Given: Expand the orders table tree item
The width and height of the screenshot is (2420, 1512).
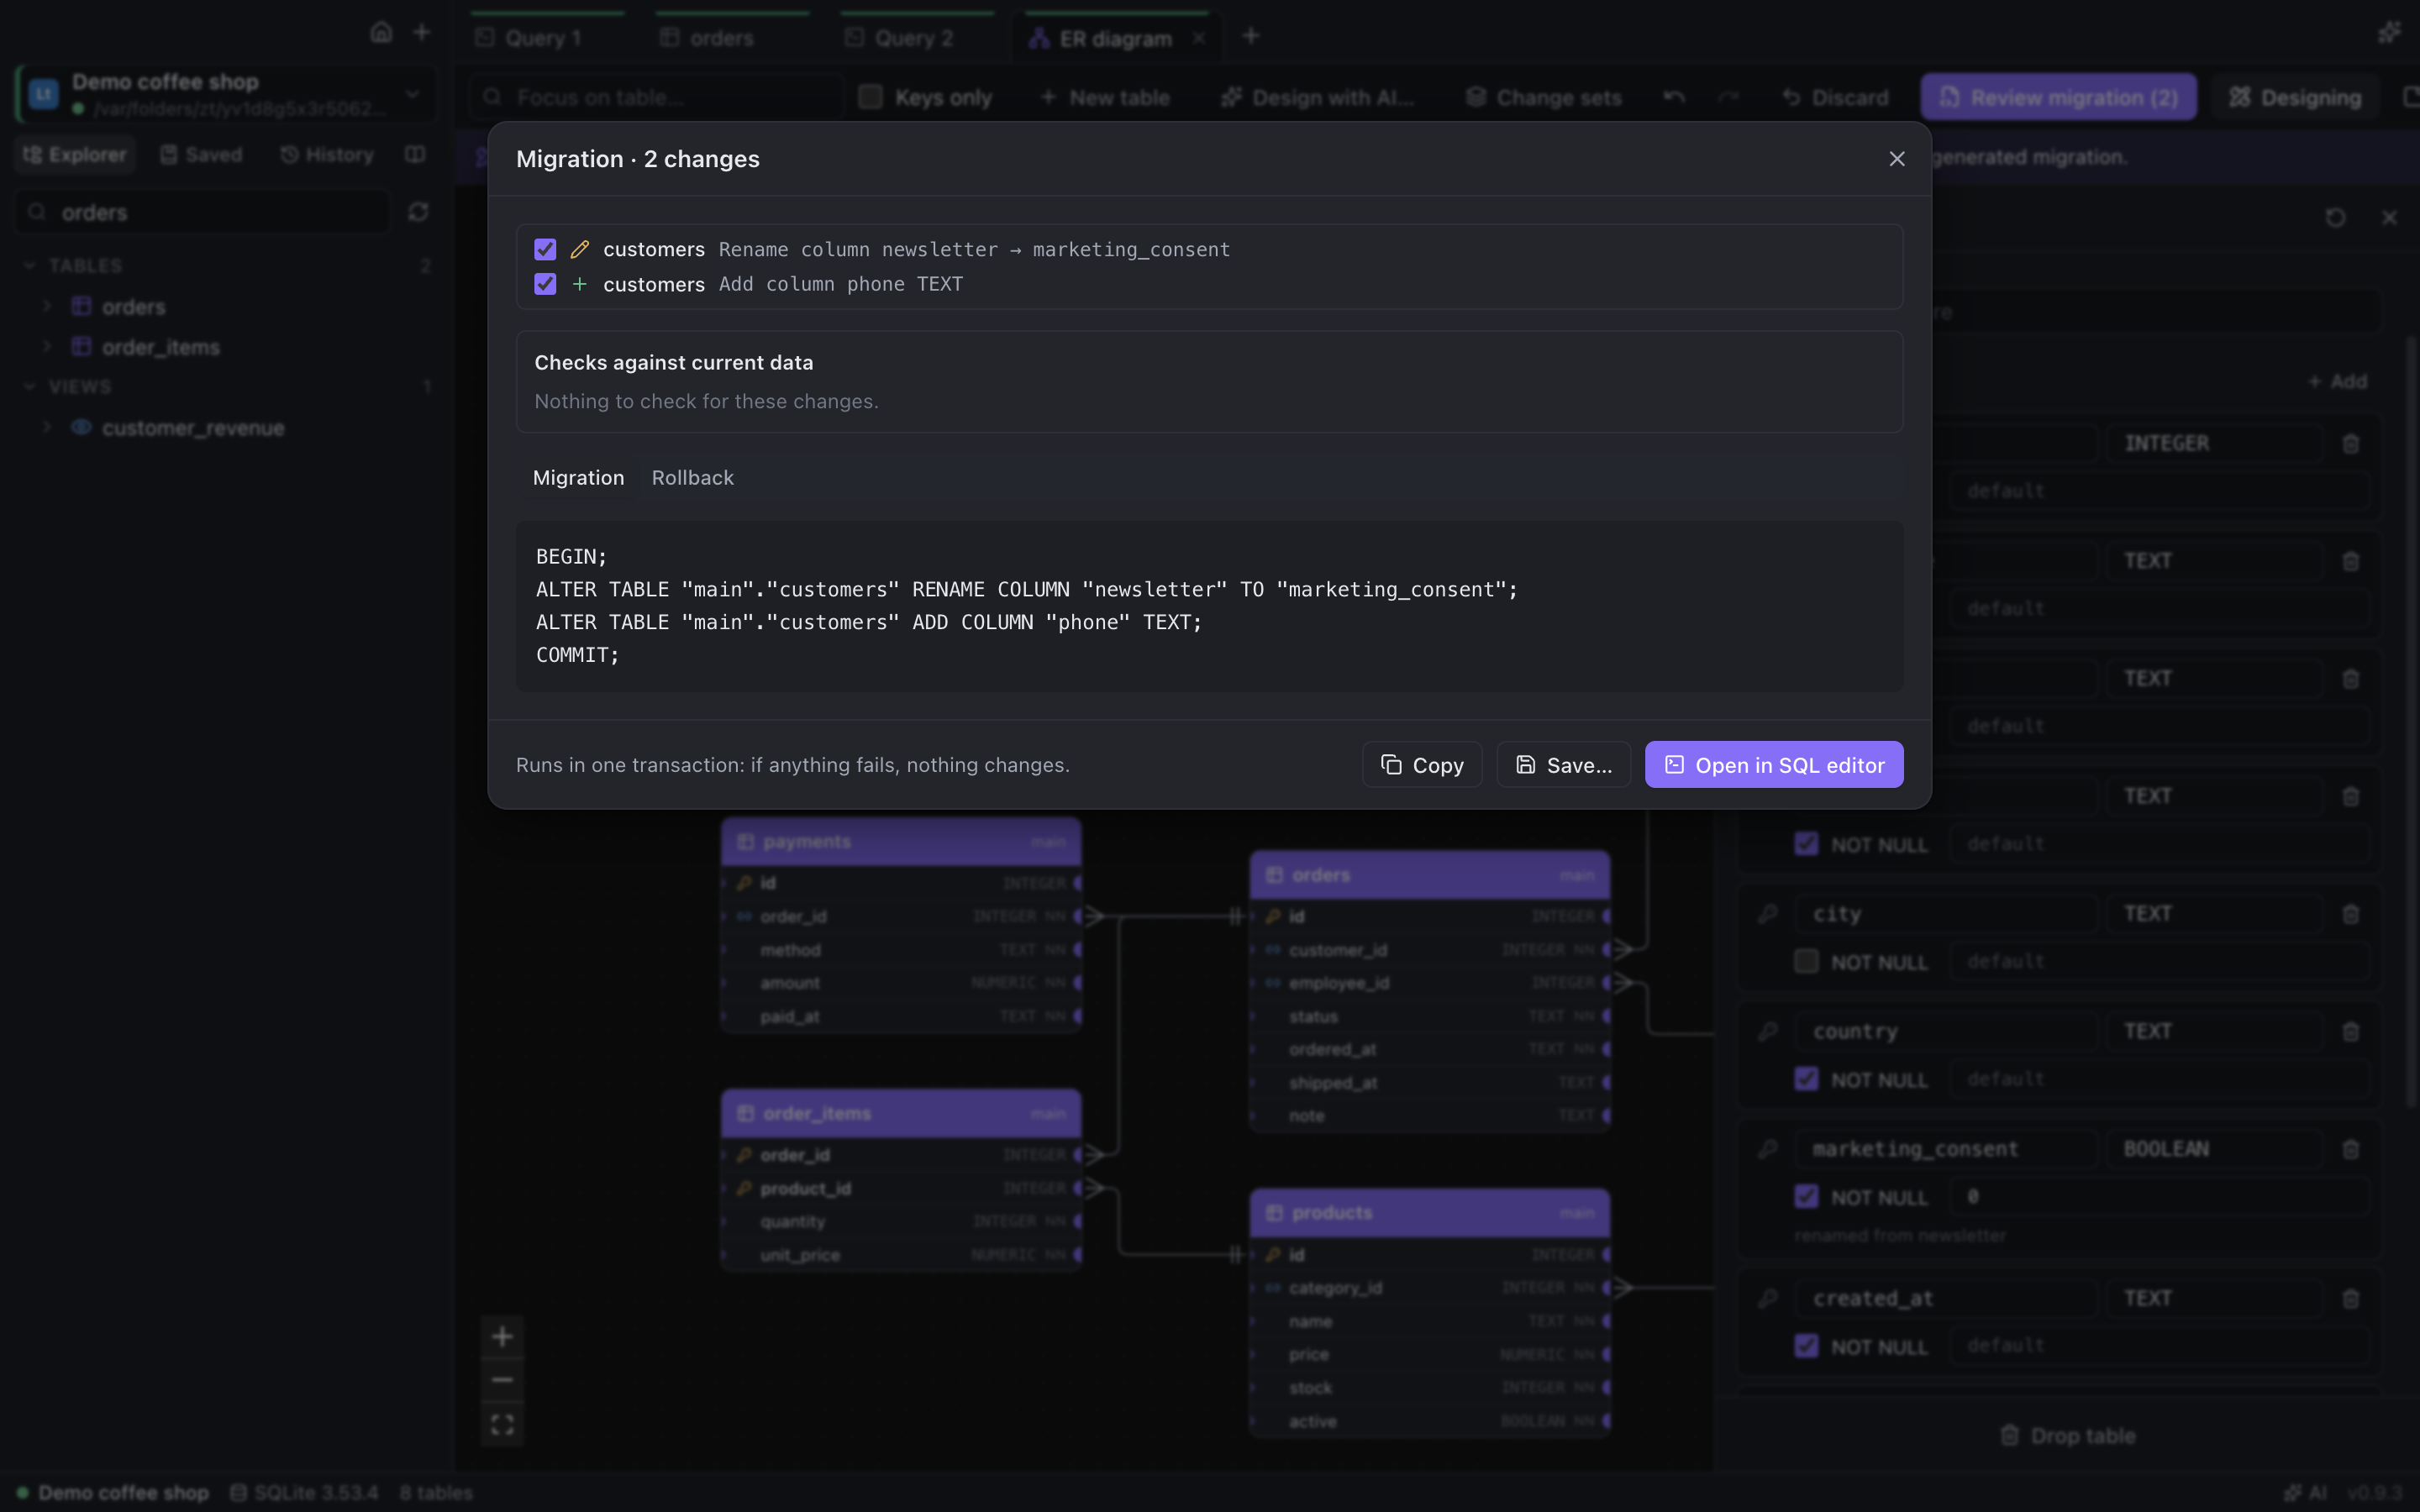Looking at the screenshot, I should [x=46, y=306].
